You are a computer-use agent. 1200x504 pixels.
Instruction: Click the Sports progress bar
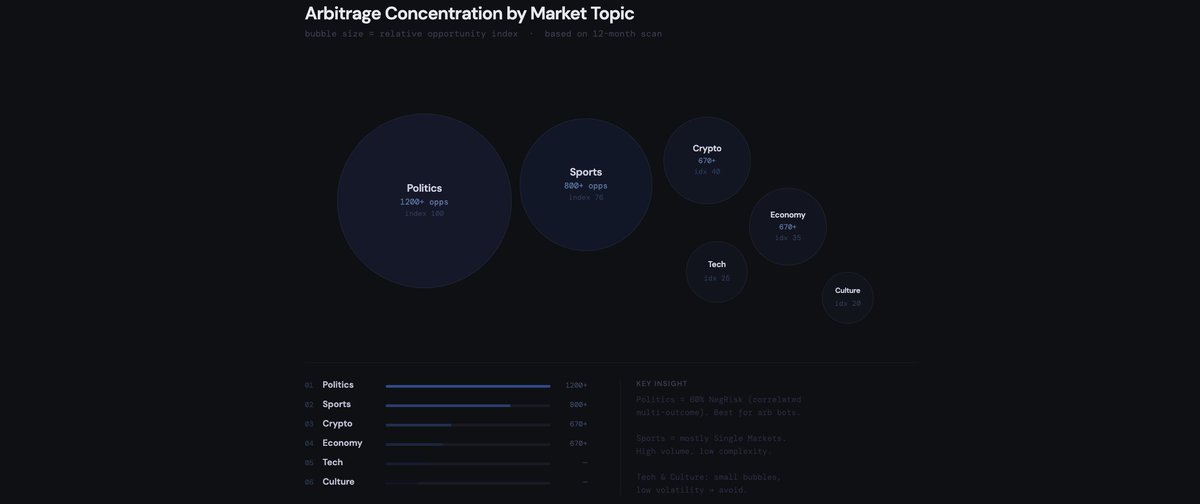[468, 405]
